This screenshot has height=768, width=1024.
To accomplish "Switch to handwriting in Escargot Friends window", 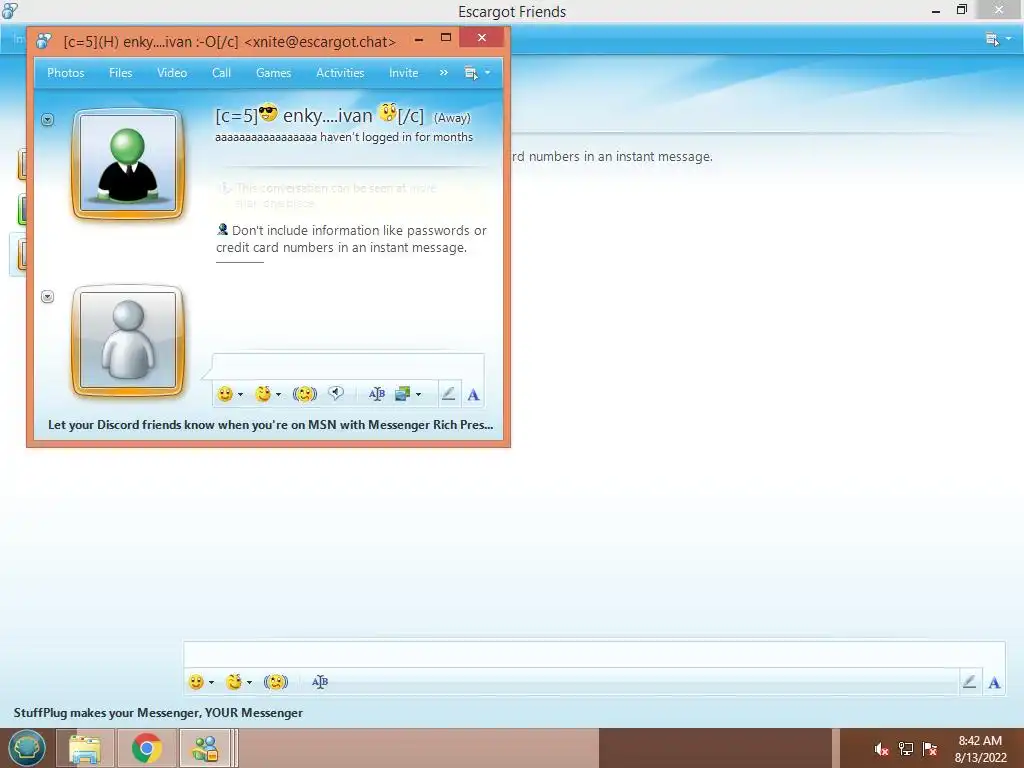I will [x=969, y=682].
